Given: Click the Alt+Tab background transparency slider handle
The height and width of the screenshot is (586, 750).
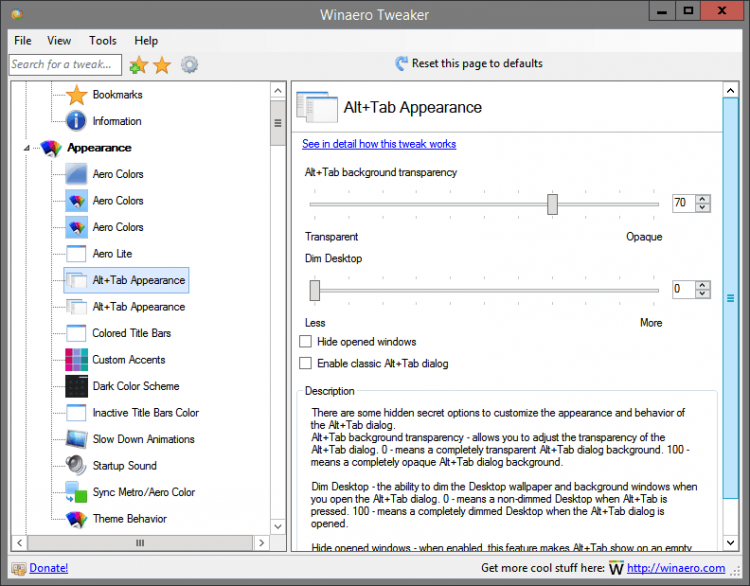Looking at the screenshot, I should (552, 204).
